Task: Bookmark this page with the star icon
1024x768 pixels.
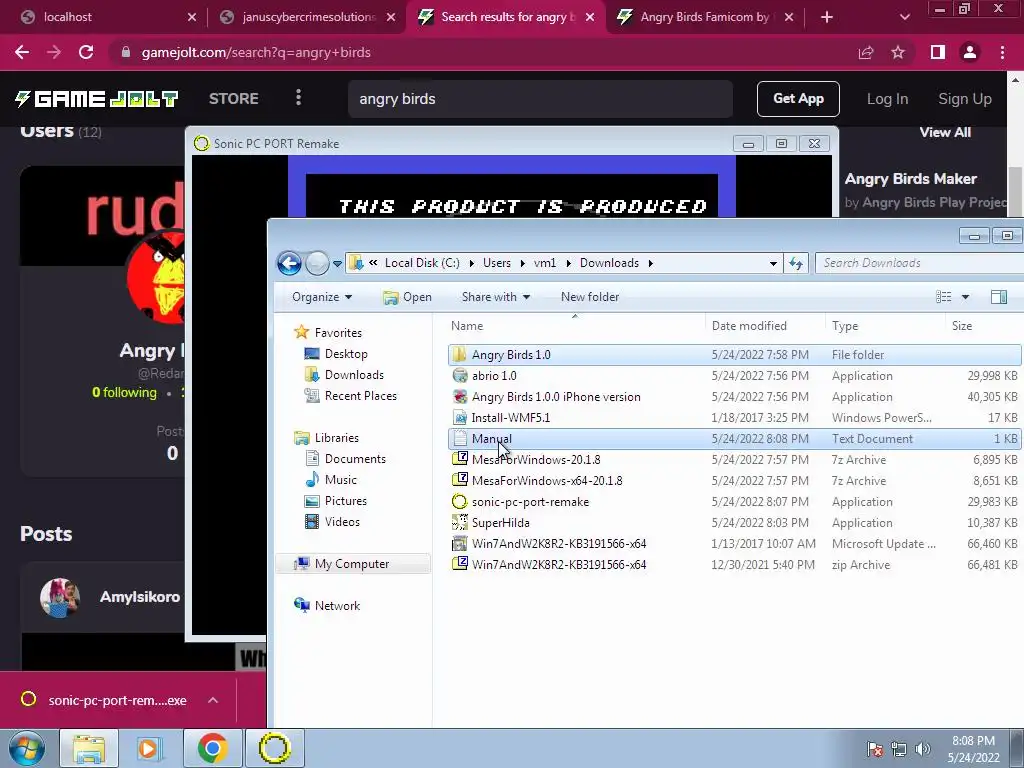Action: tap(898, 52)
